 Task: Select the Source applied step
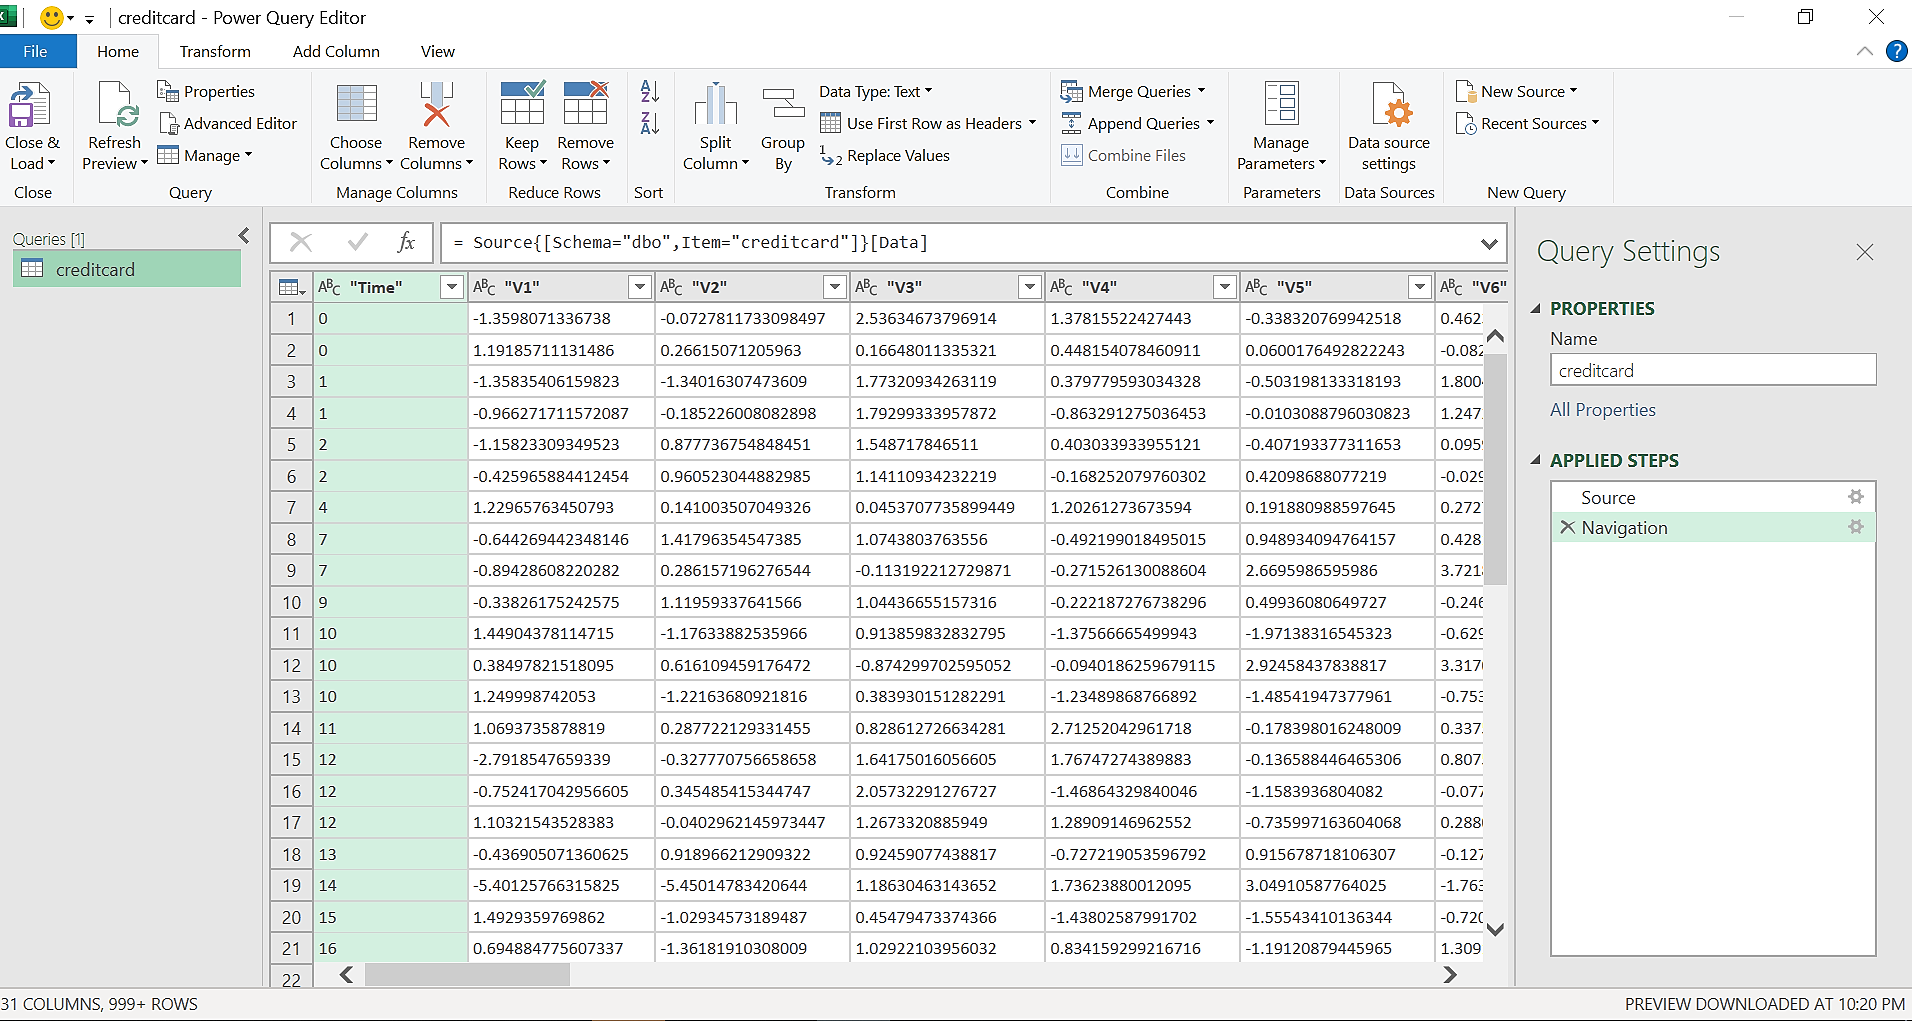(x=1713, y=497)
